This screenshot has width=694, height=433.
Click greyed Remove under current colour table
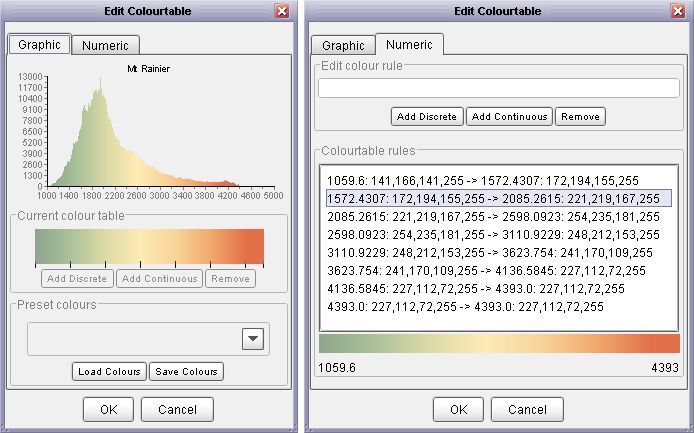[x=230, y=278]
